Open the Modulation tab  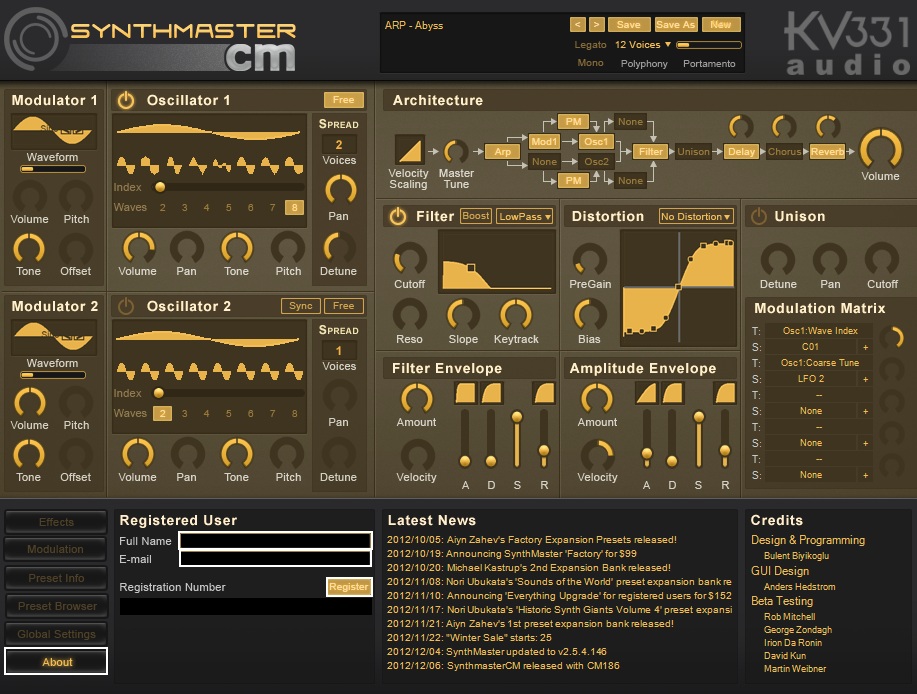click(56, 550)
